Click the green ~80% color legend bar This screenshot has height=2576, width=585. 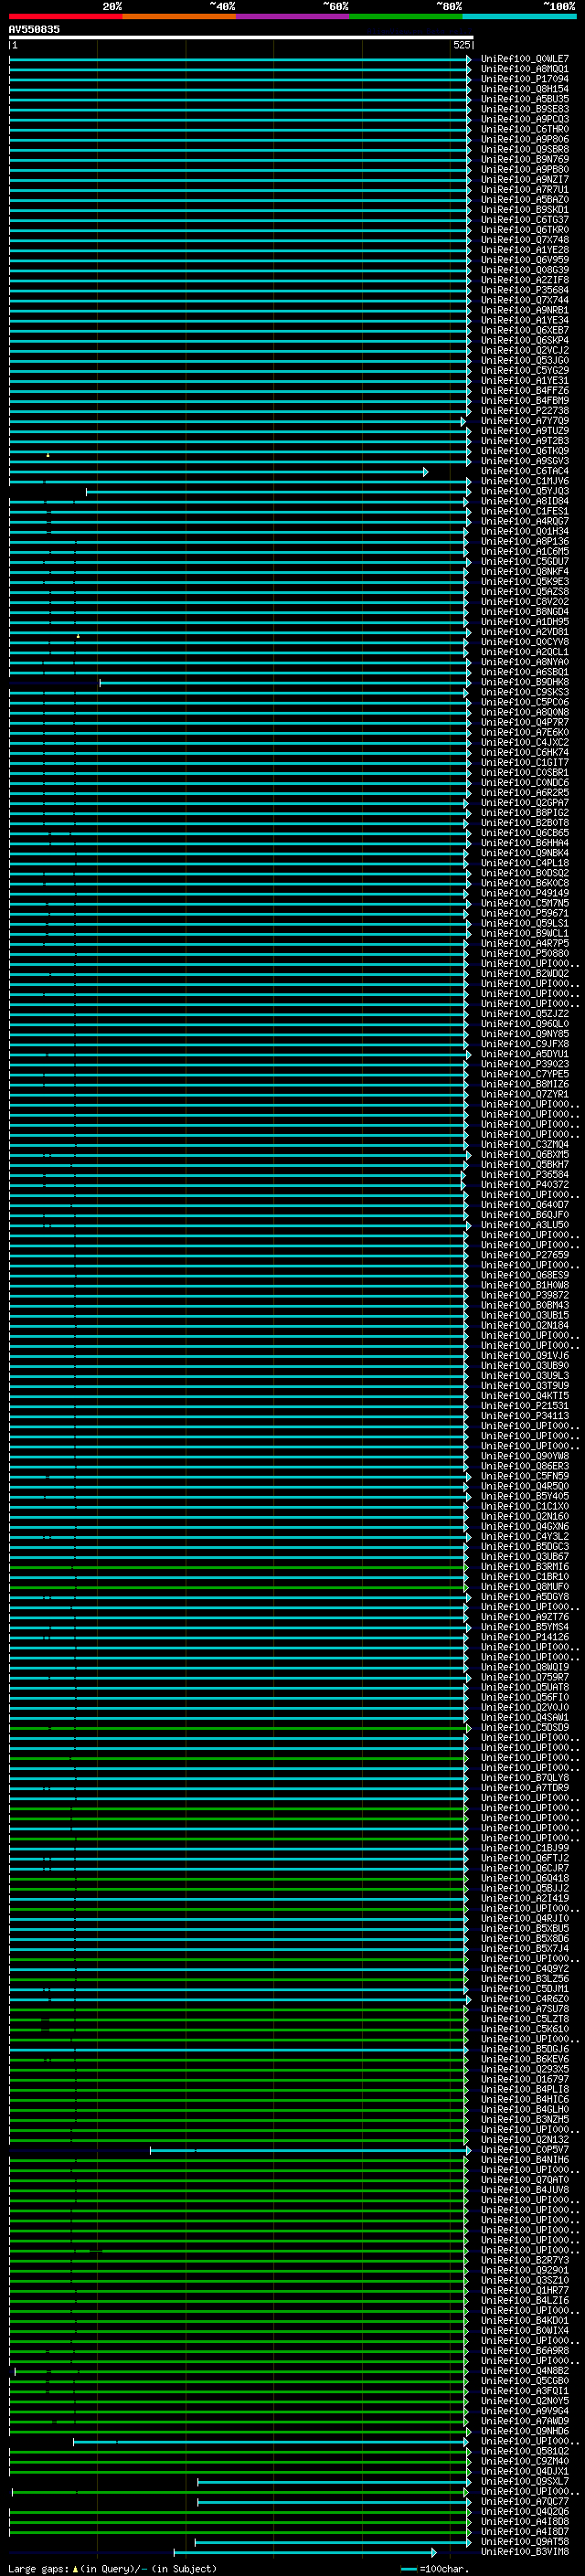click(x=406, y=16)
